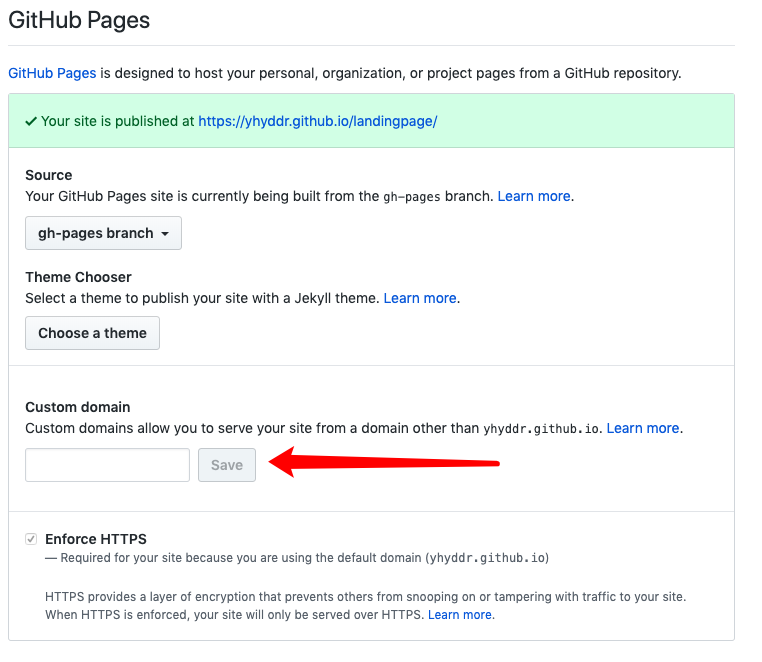Screen dimensions: 762x662
Task: Click the Enforce HTTPS label text
Action: [x=96, y=539]
